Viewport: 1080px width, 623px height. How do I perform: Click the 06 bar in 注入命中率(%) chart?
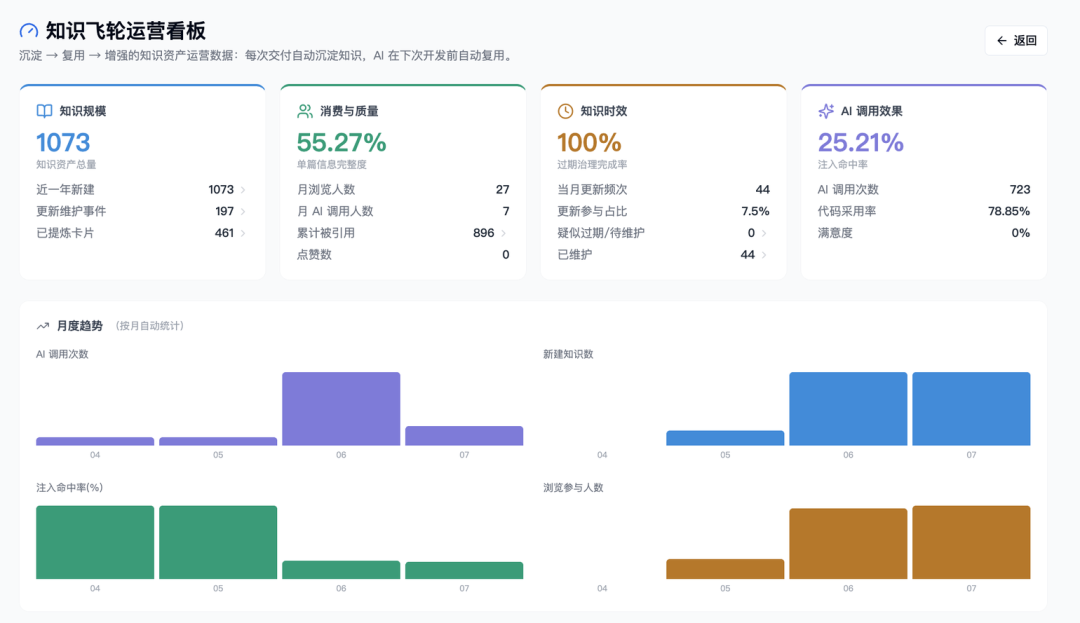341,570
